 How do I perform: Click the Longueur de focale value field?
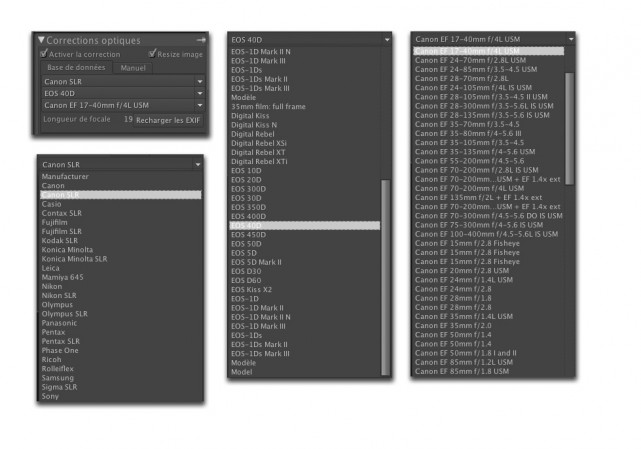128,119
